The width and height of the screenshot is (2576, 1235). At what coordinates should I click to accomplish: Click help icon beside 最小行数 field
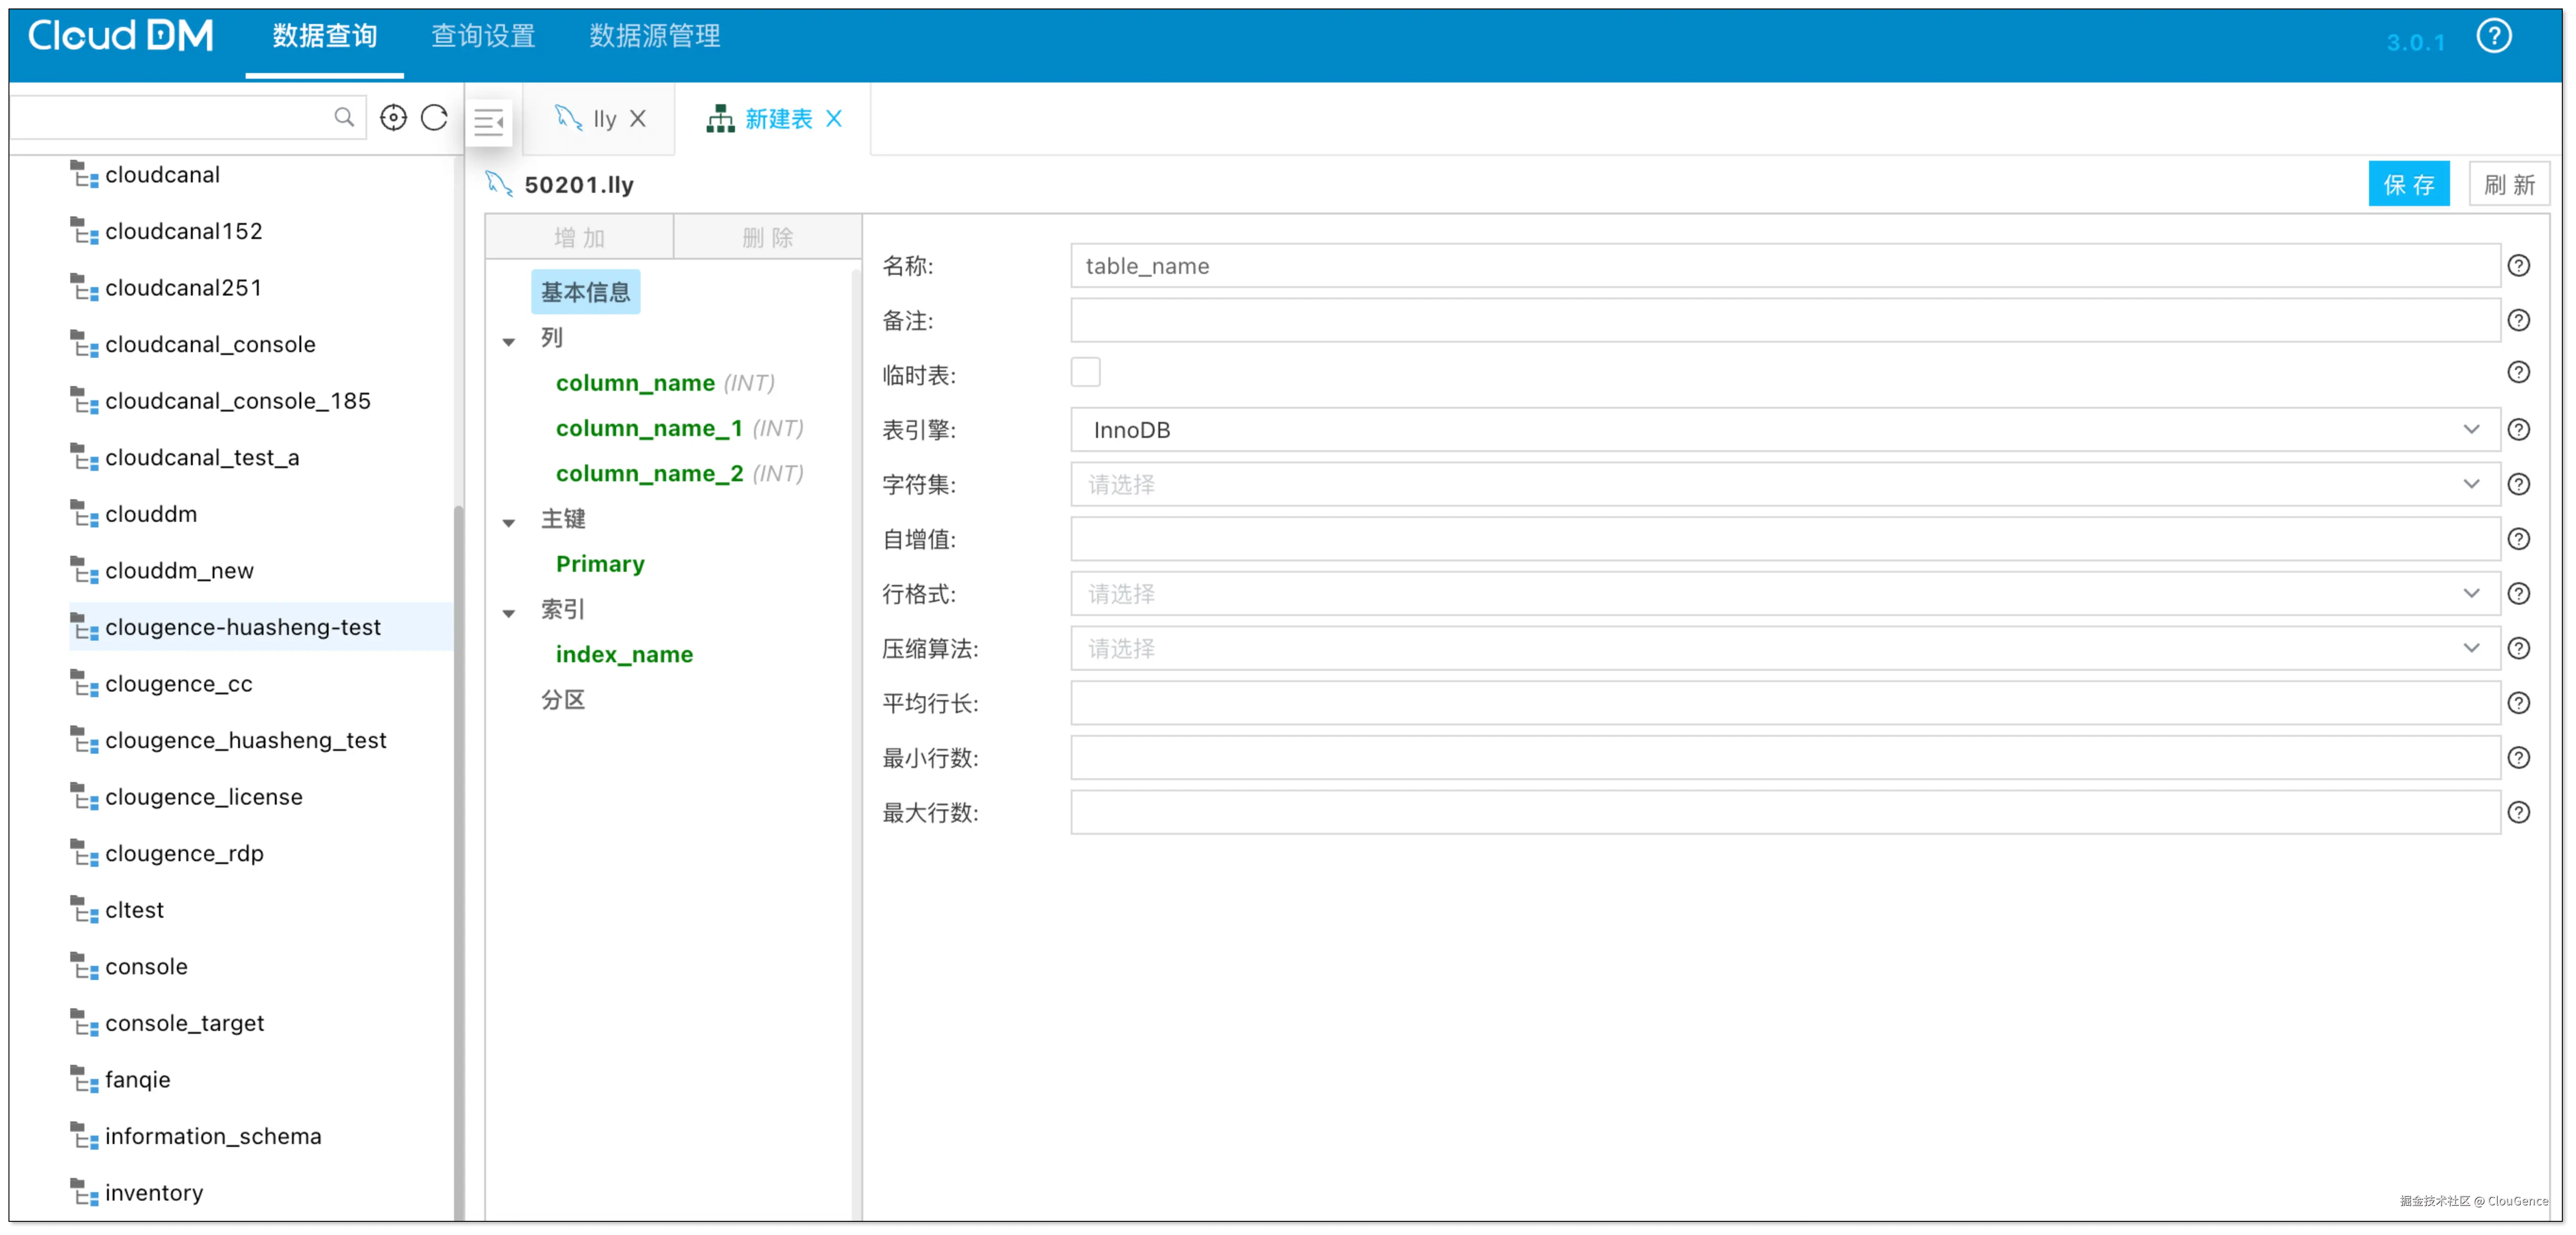click(2518, 758)
